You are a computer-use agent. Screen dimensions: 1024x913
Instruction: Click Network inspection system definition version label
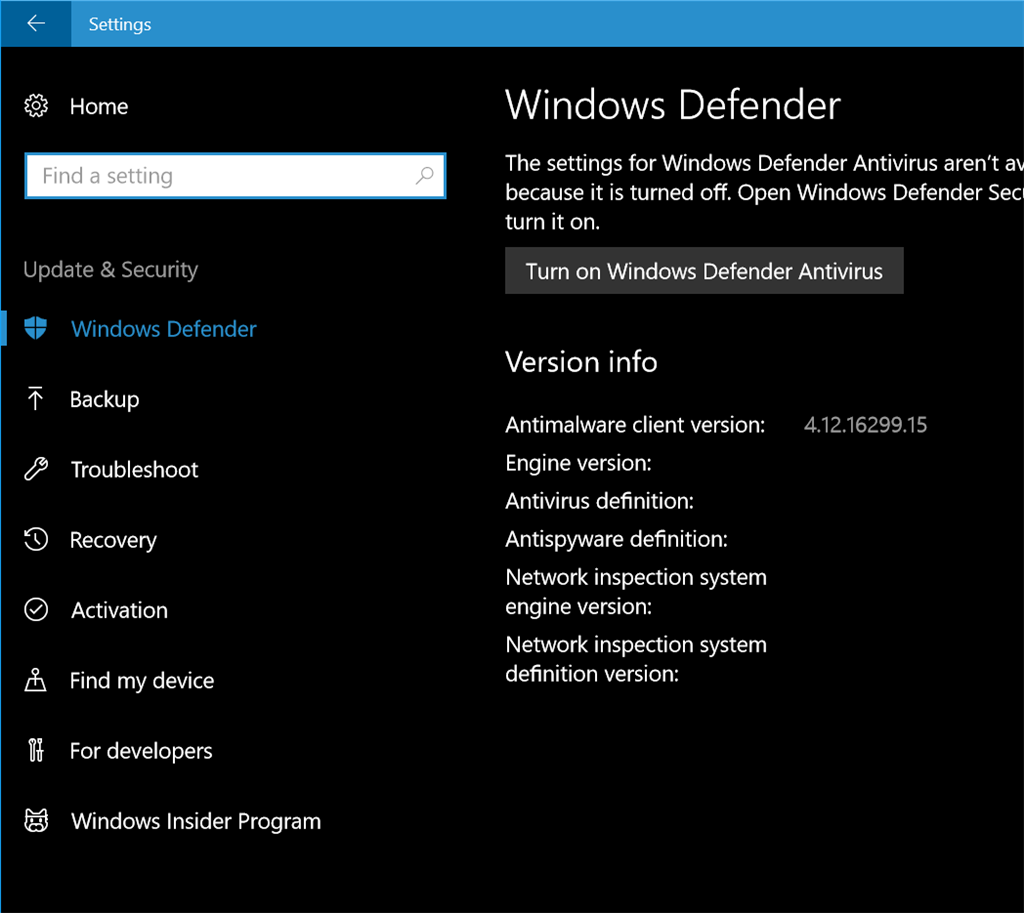click(636, 659)
